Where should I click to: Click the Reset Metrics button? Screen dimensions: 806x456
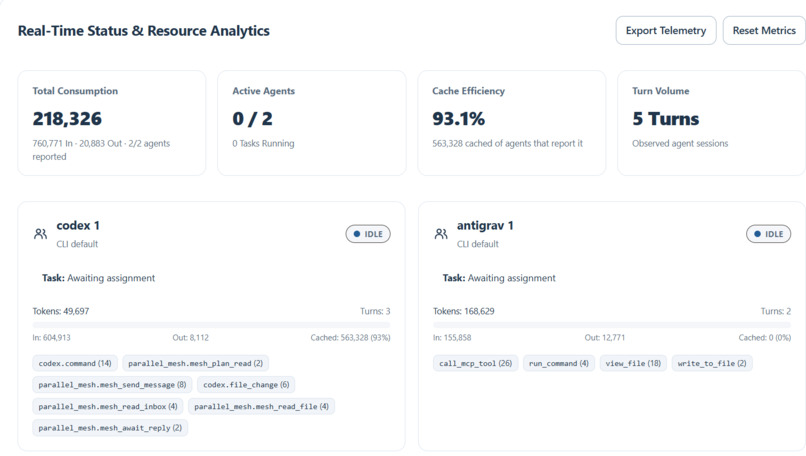[x=764, y=31]
